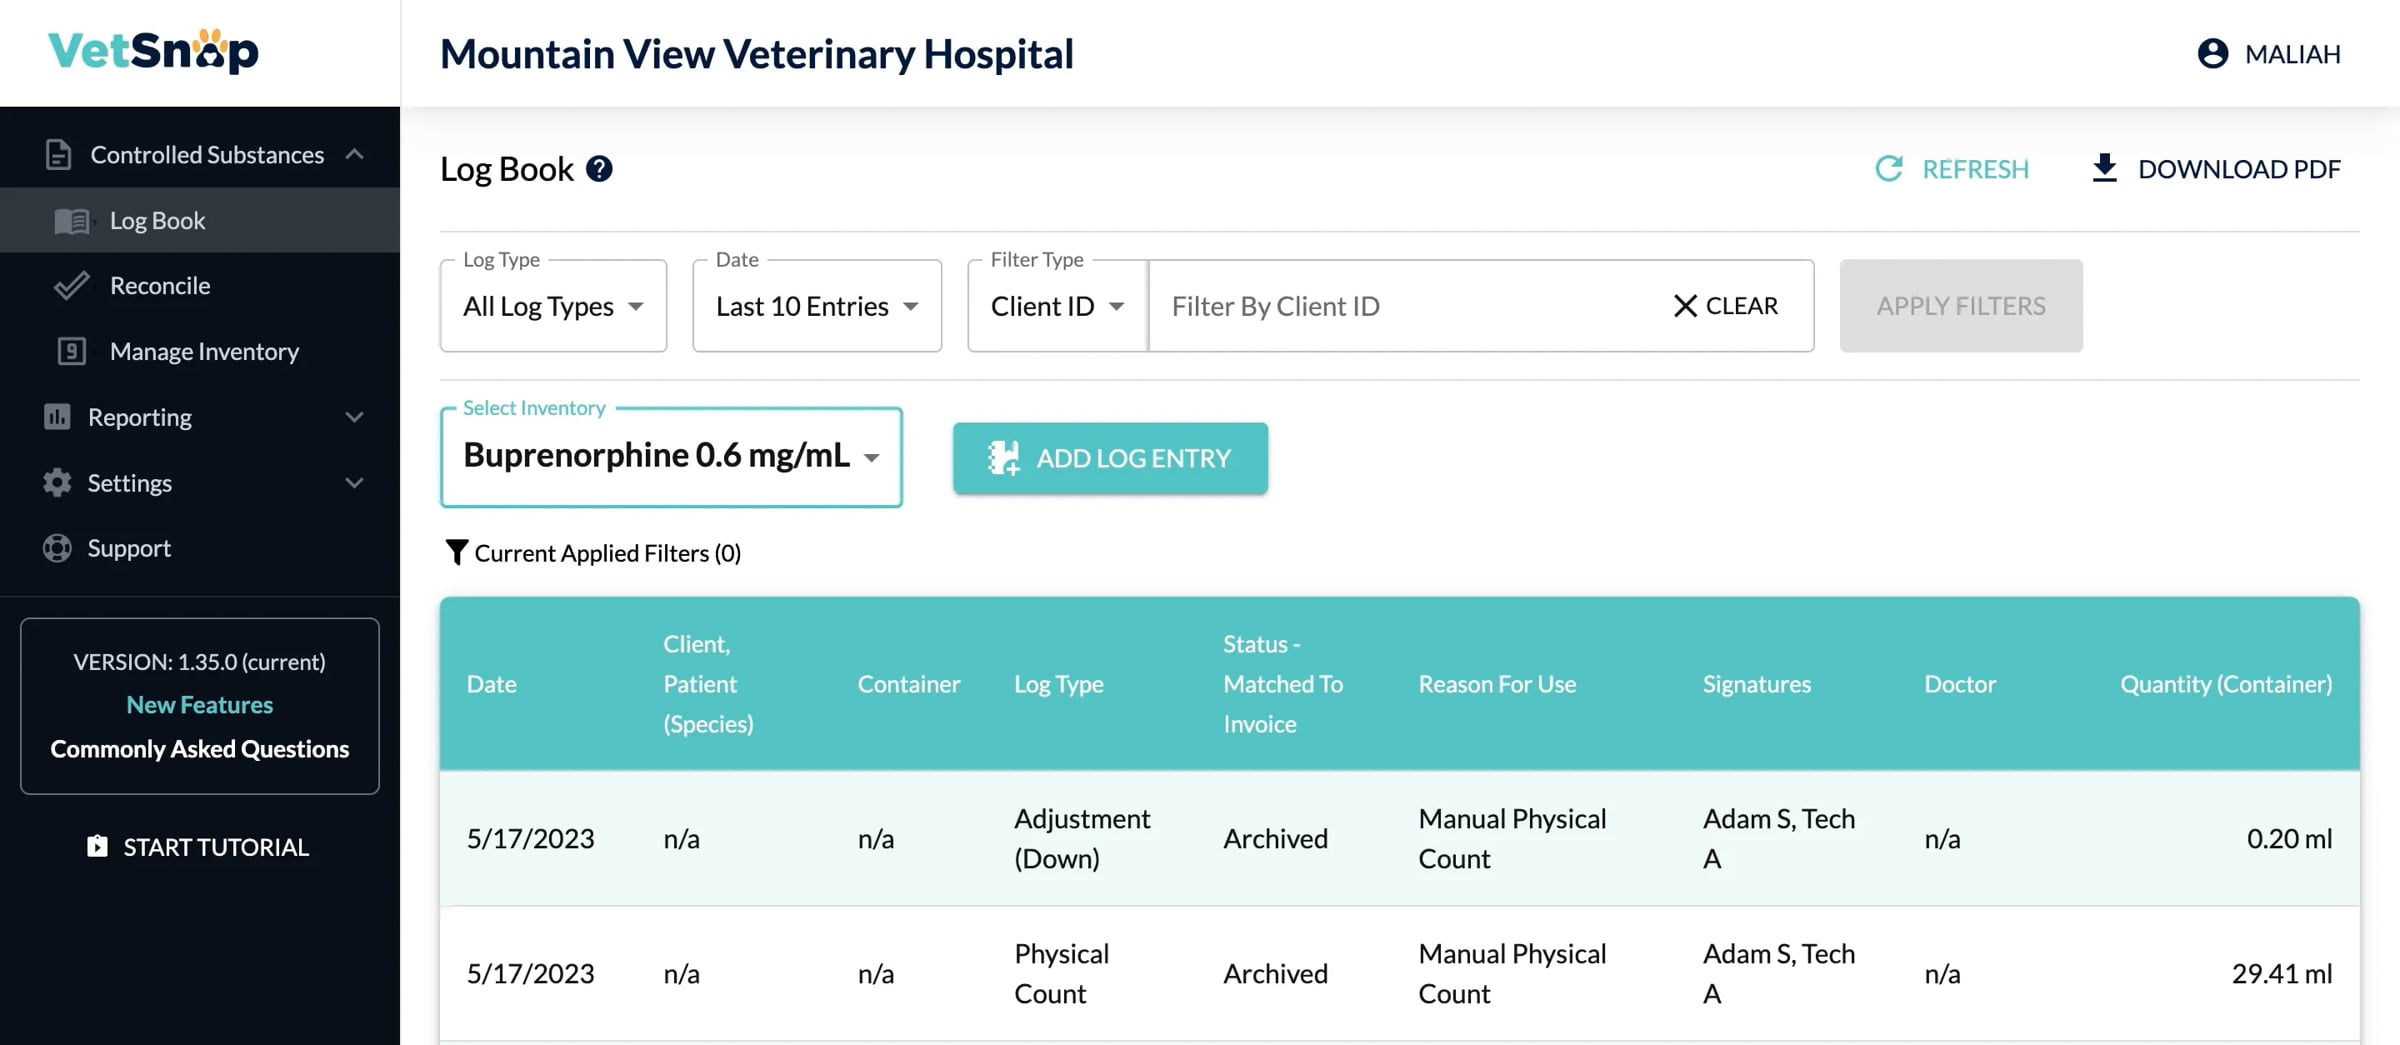Click the Refresh icon

pos(1888,169)
